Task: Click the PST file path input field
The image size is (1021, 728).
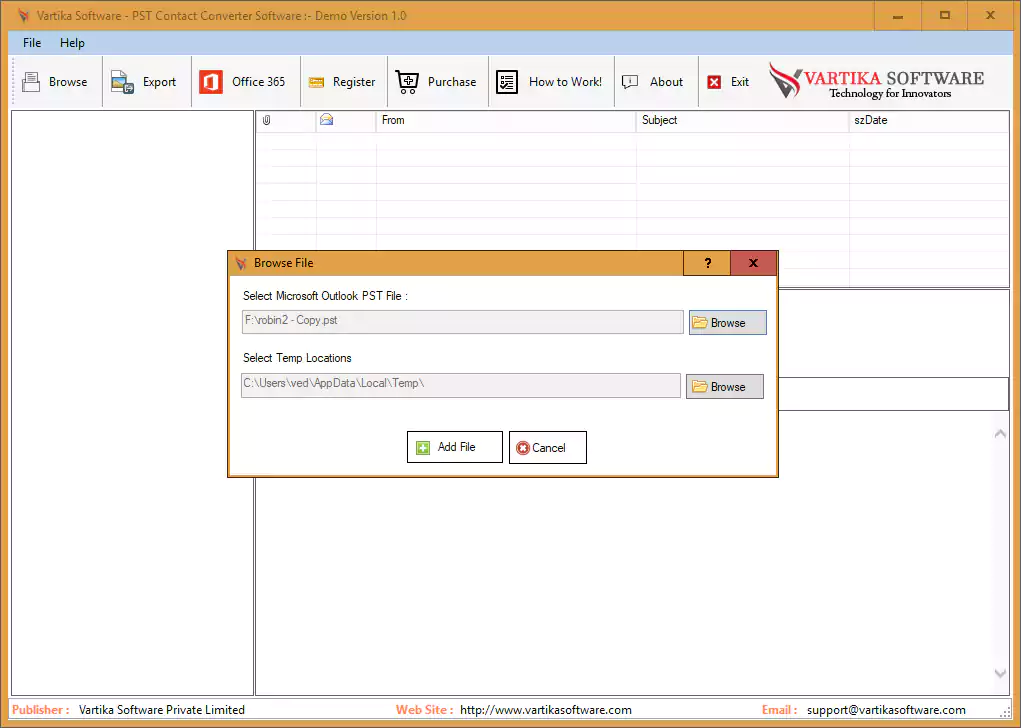Action: [462, 322]
